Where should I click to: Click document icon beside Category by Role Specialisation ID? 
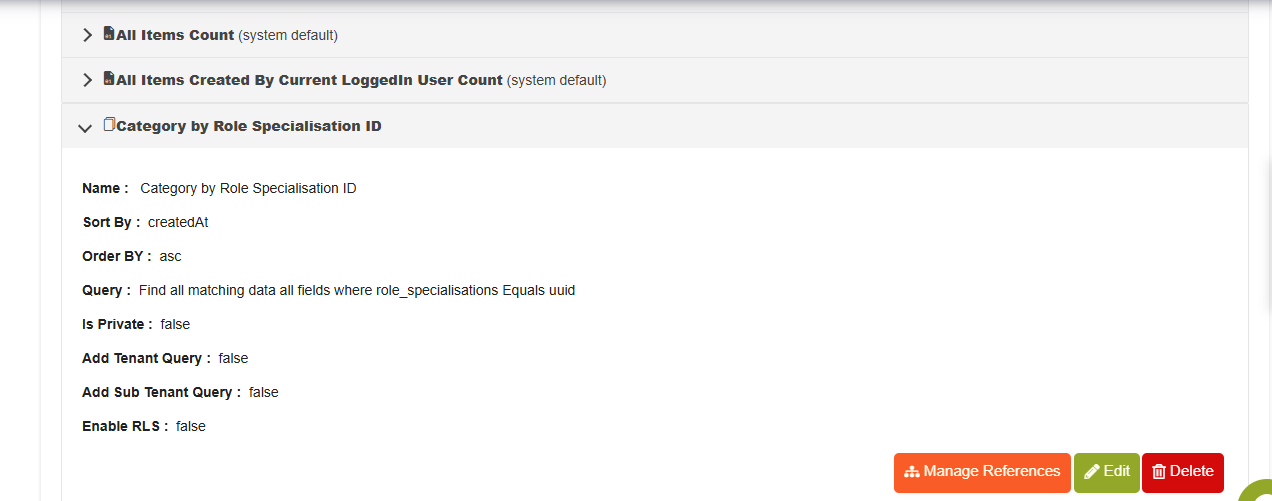(x=109, y=125)
